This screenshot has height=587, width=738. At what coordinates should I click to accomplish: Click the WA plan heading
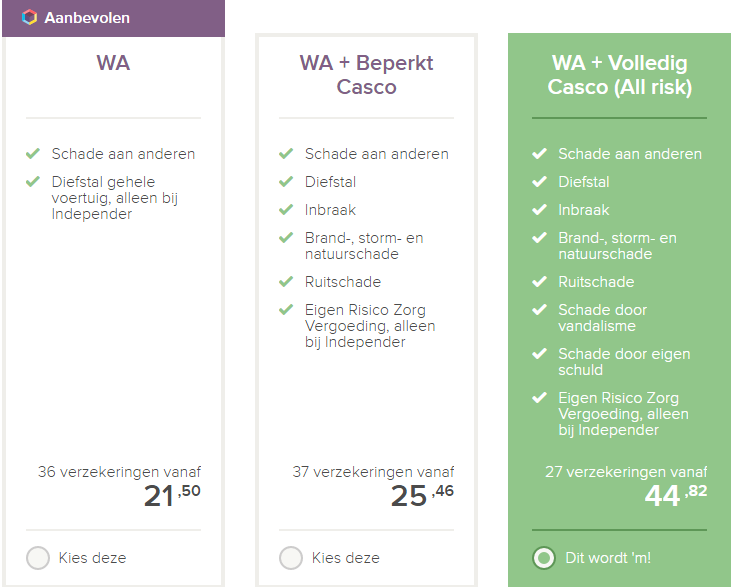(113, 63)
